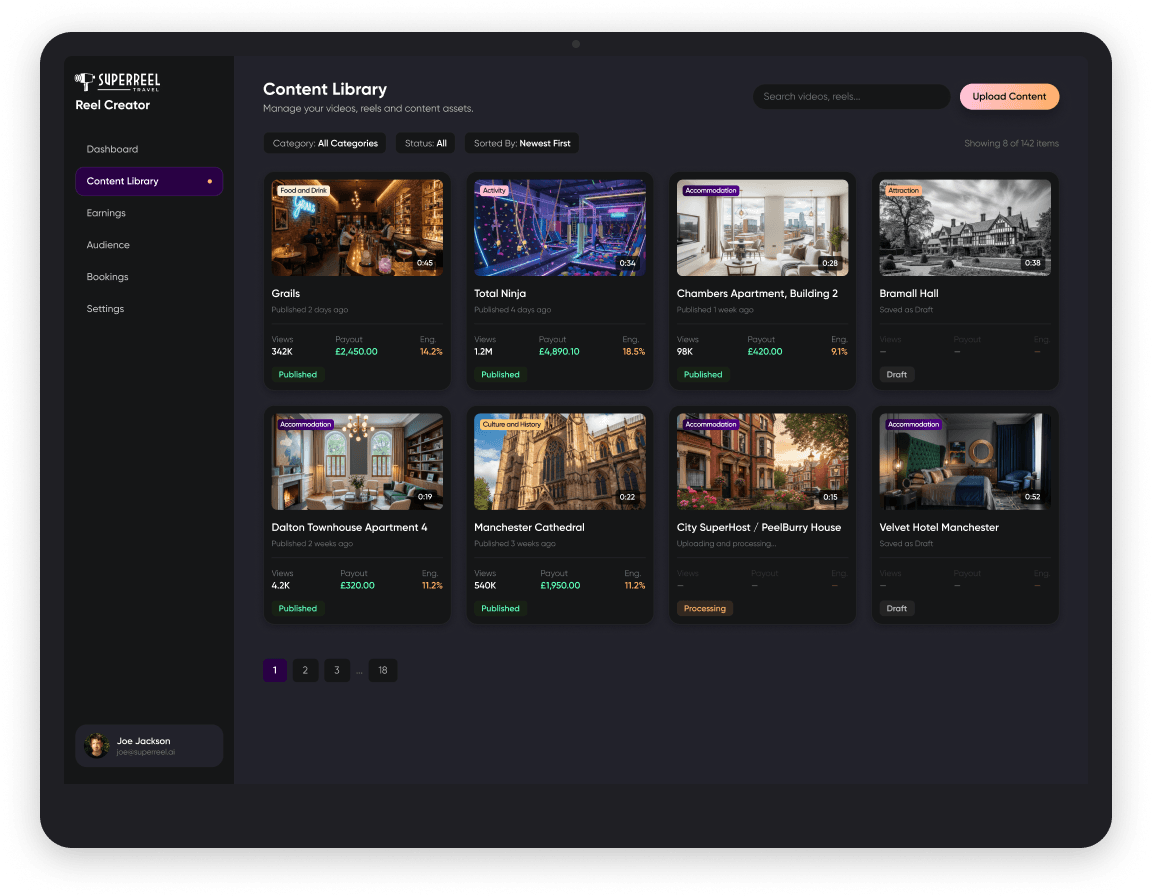Open the Chambers Apartment thumbnail
The image size is (1152, 896).
[763, 228]
